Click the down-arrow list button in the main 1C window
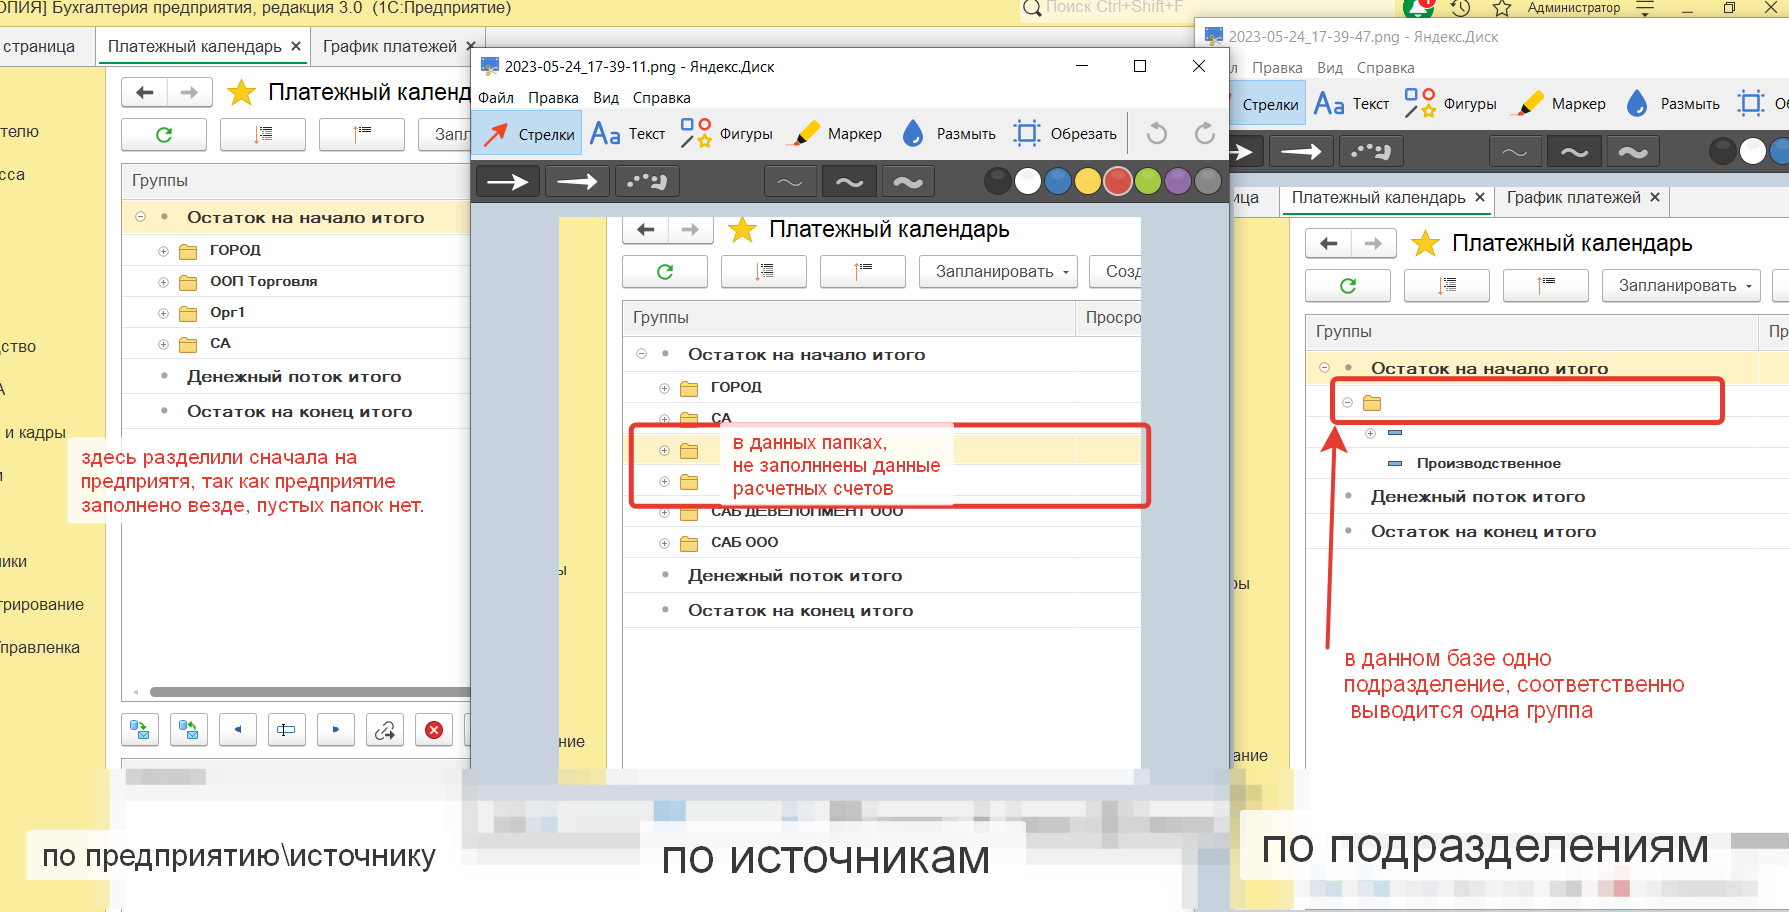 click(263, 134)
